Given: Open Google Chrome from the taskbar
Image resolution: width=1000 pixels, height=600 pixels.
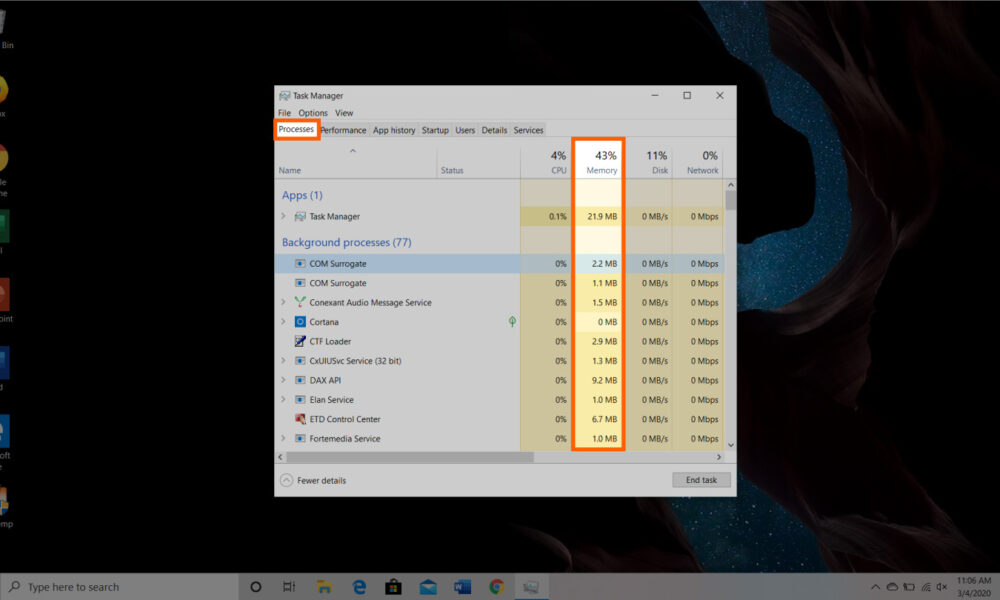Looking at the screenshot, I should (496, 587).
